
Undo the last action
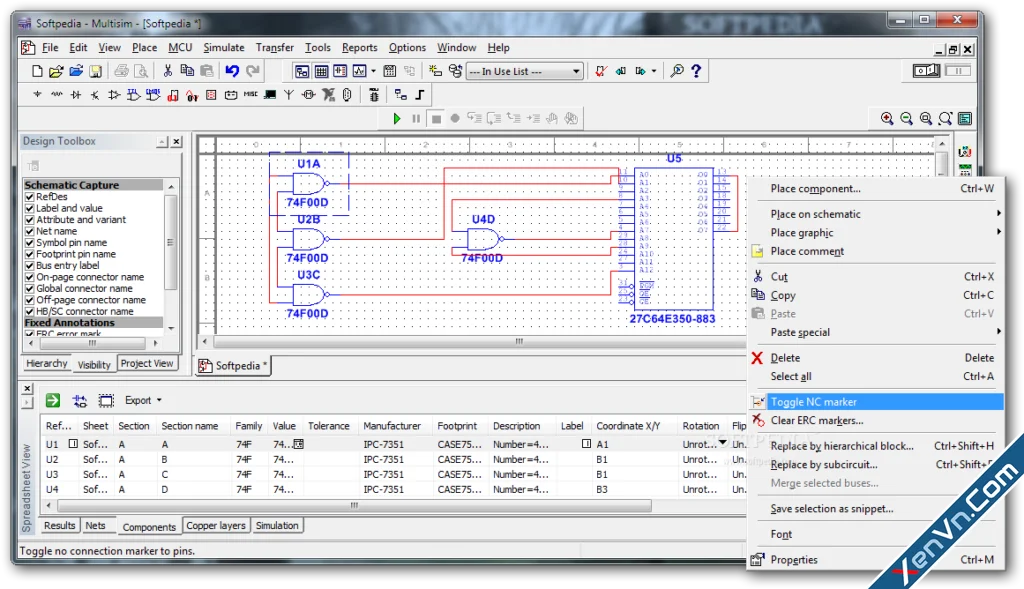(x=232, y=71)
